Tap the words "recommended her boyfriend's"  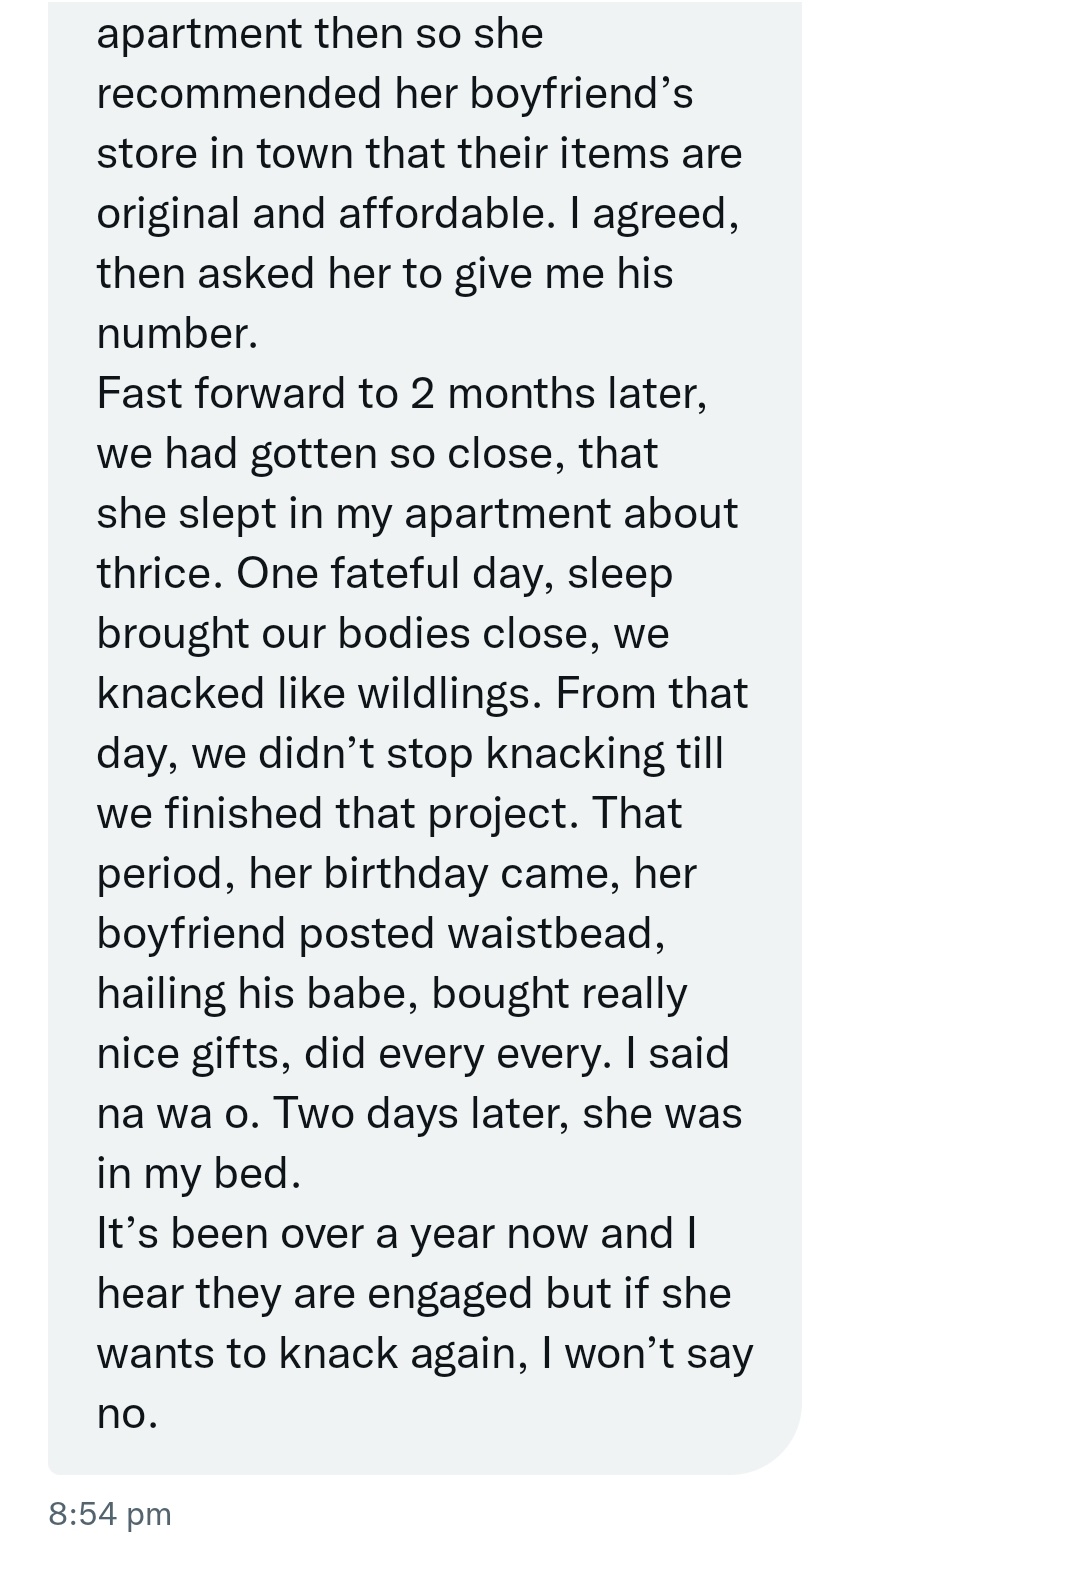click(395, 93)
